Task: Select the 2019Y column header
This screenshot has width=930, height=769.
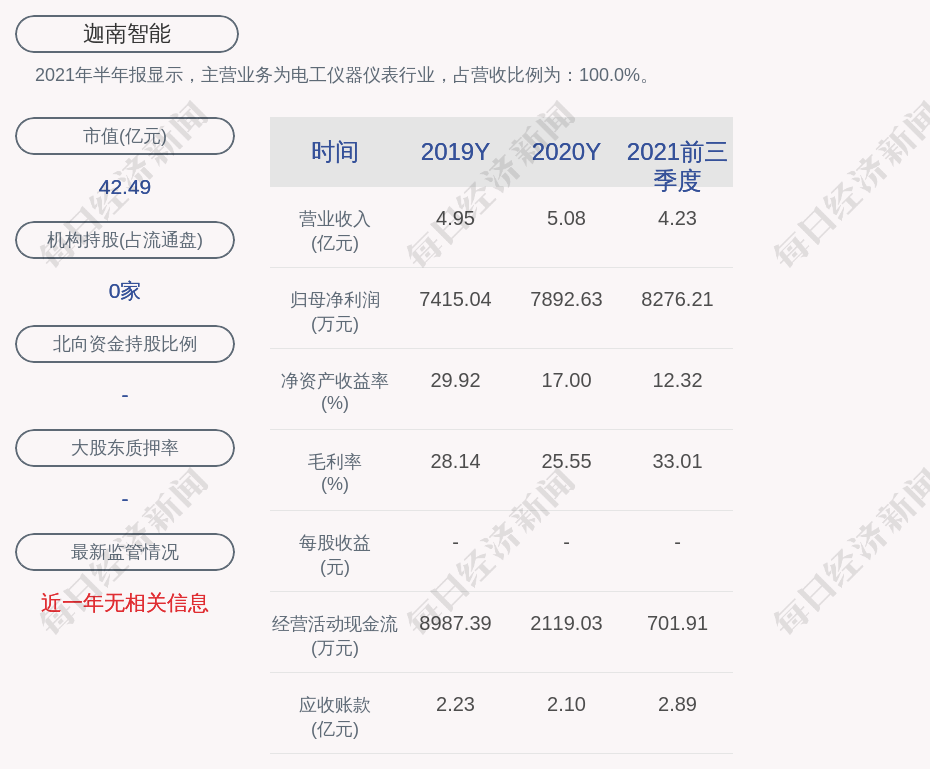Action: (455, 152)
